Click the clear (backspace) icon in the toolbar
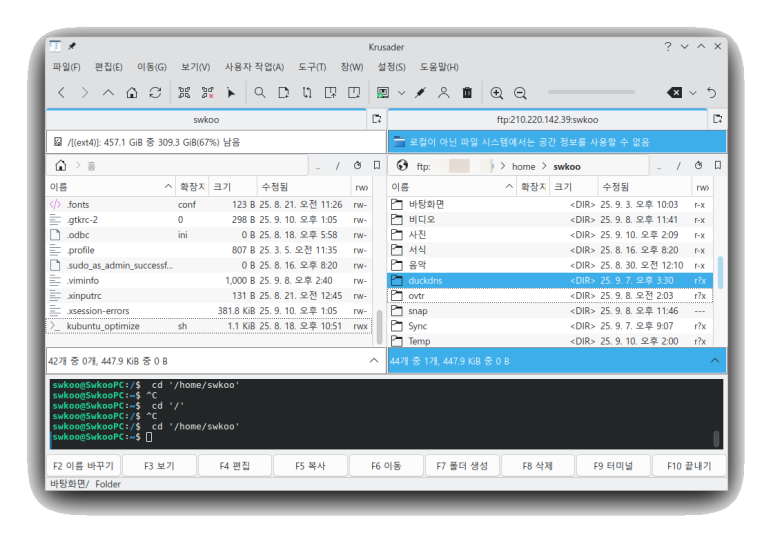The width and height of the screenshot is (773, 544). point(674,93)
